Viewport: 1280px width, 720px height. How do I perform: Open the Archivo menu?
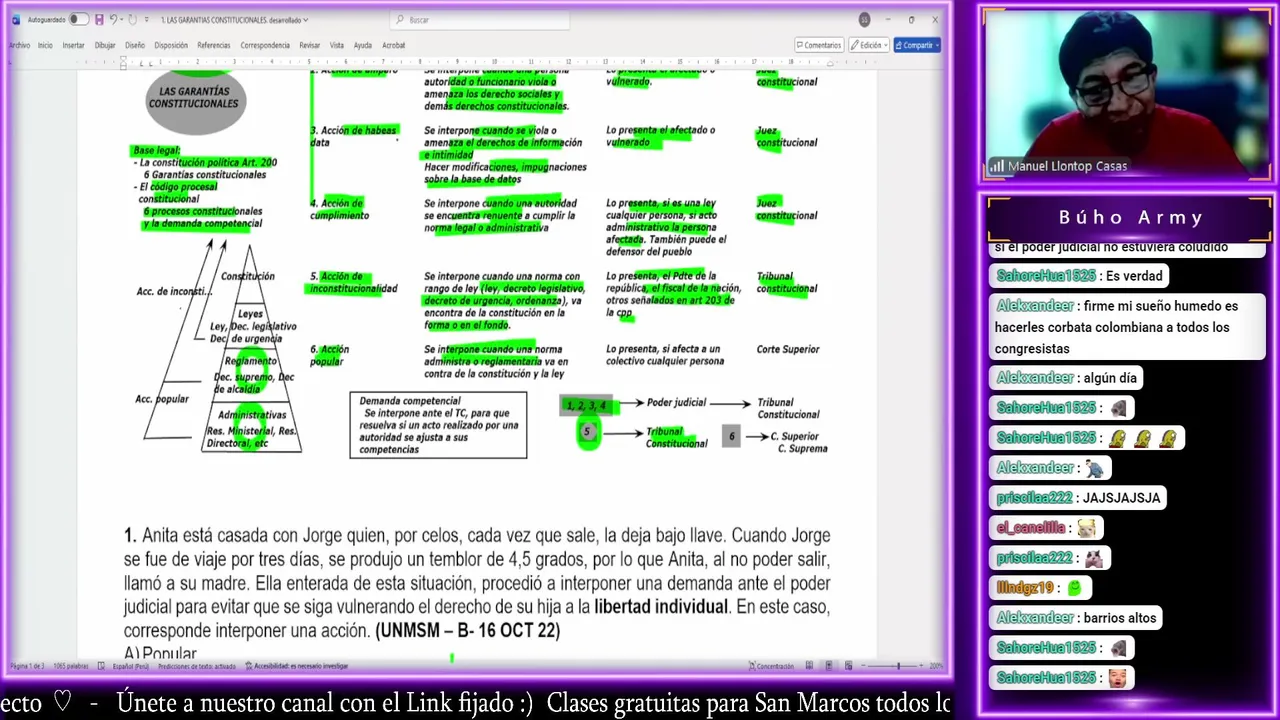point(19,45)
